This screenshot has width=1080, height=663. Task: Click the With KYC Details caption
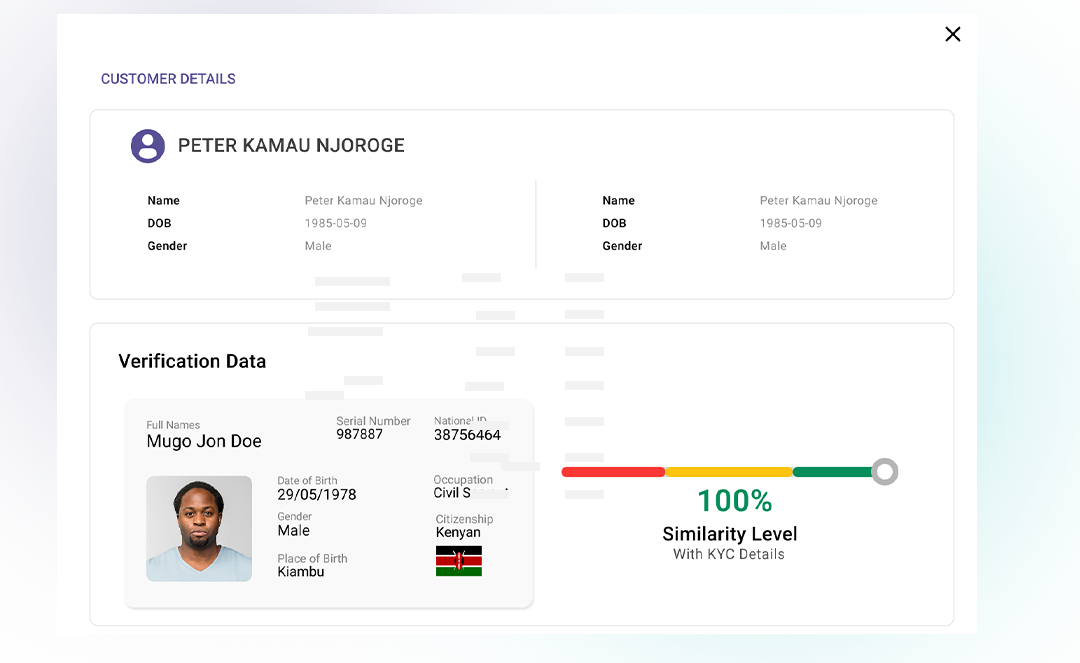pos(729,554)
